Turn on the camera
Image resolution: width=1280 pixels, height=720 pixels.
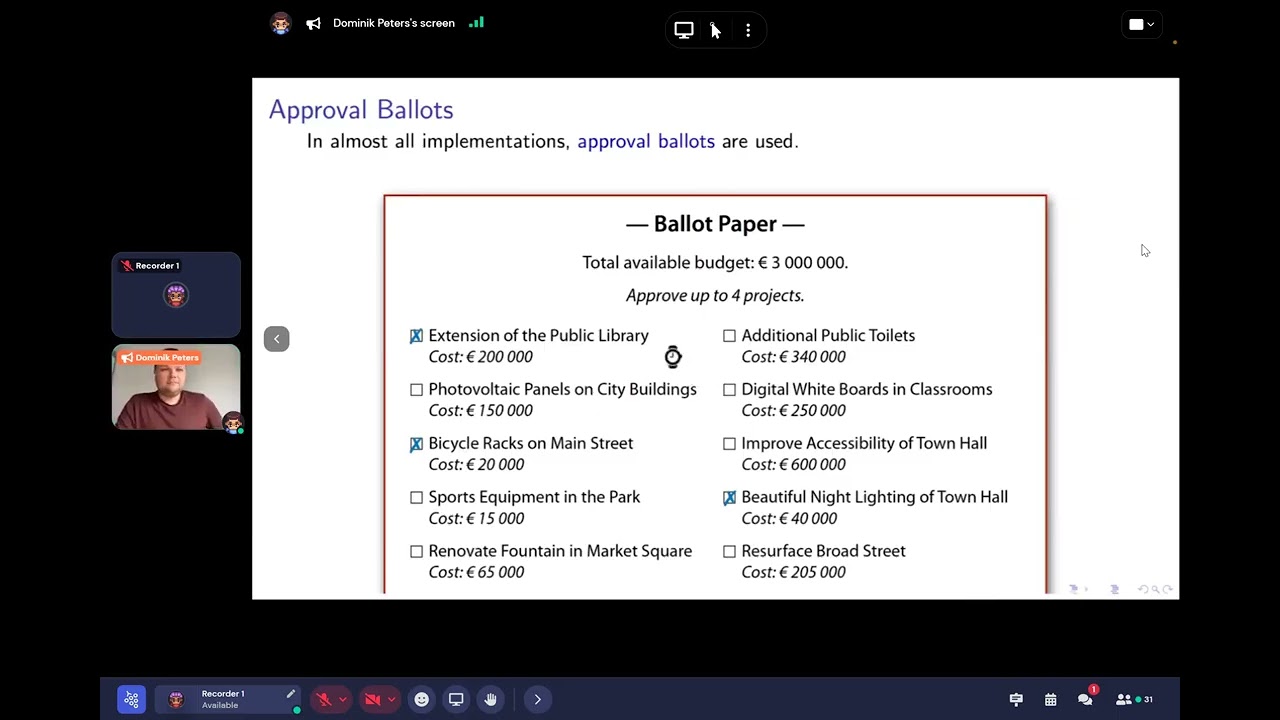[372, 700]
